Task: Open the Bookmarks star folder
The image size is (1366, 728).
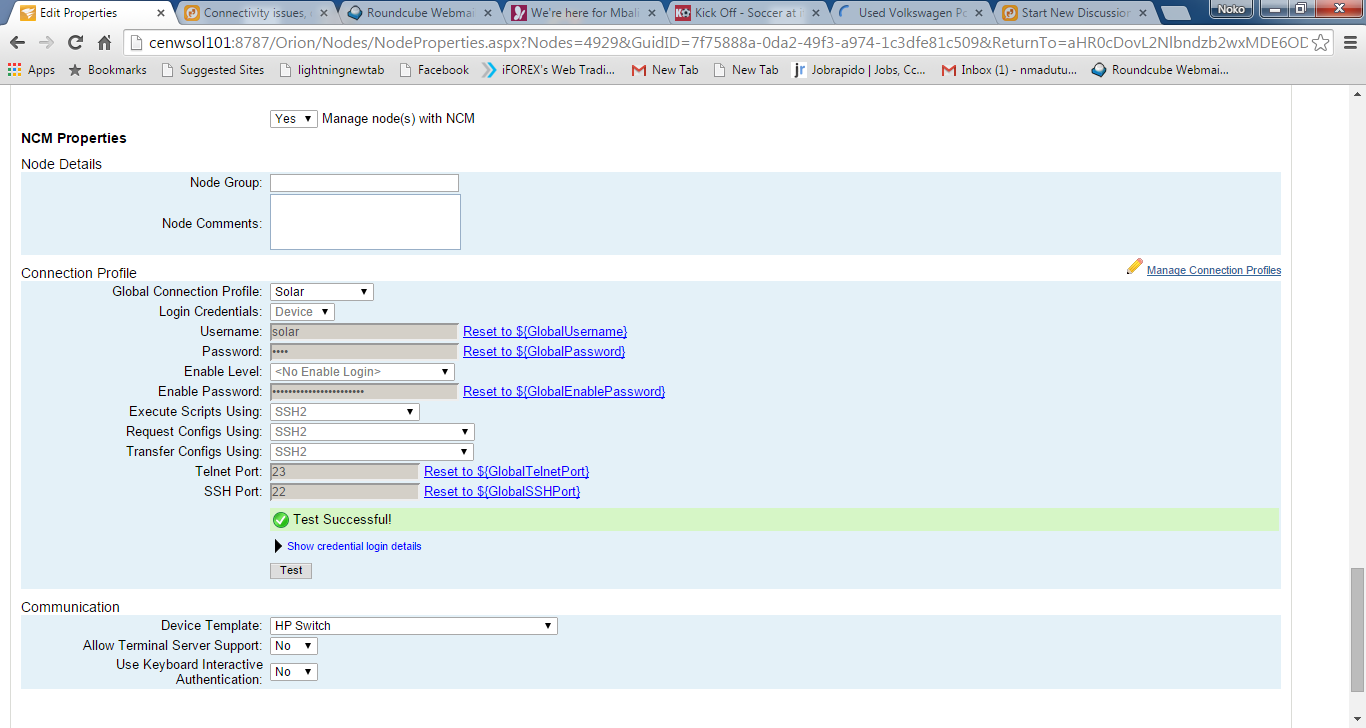Action: click(x=107, y=70)
